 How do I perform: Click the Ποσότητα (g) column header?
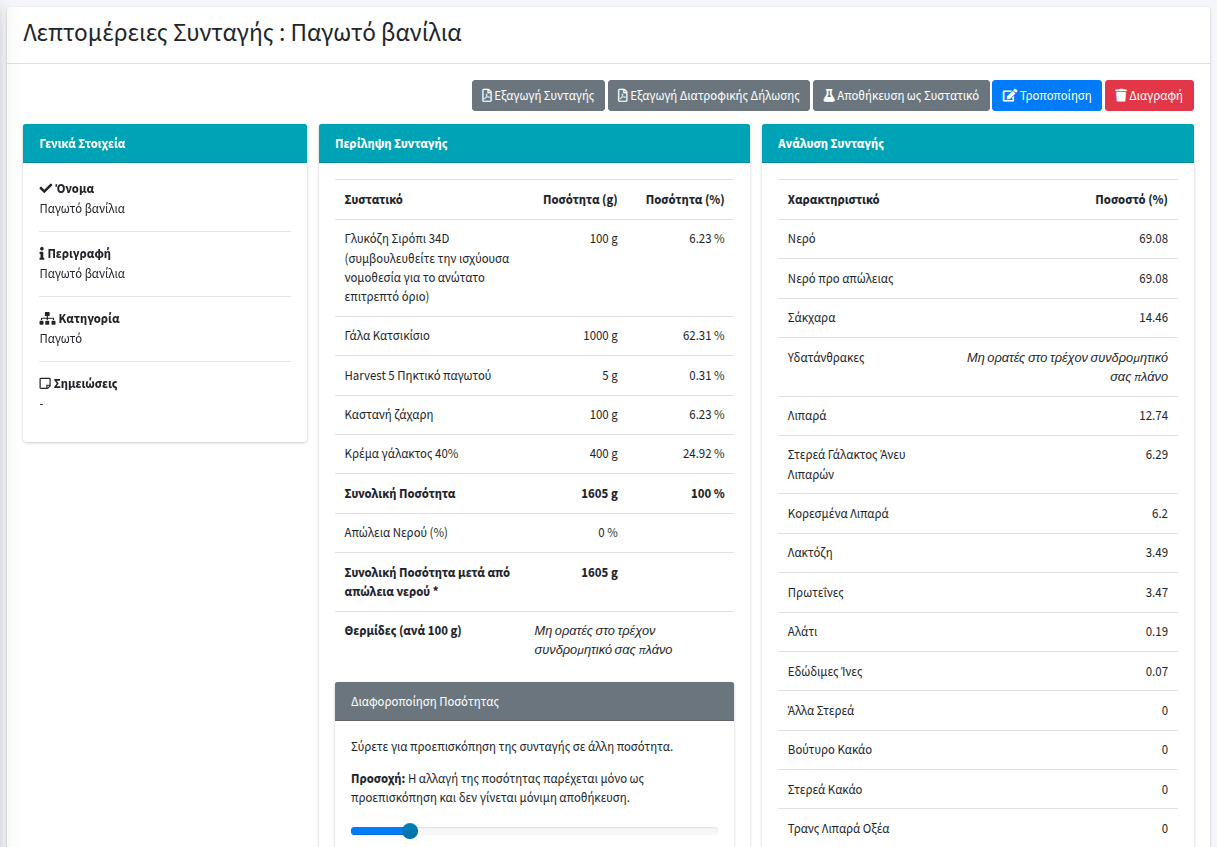click(x=580, y=200)
